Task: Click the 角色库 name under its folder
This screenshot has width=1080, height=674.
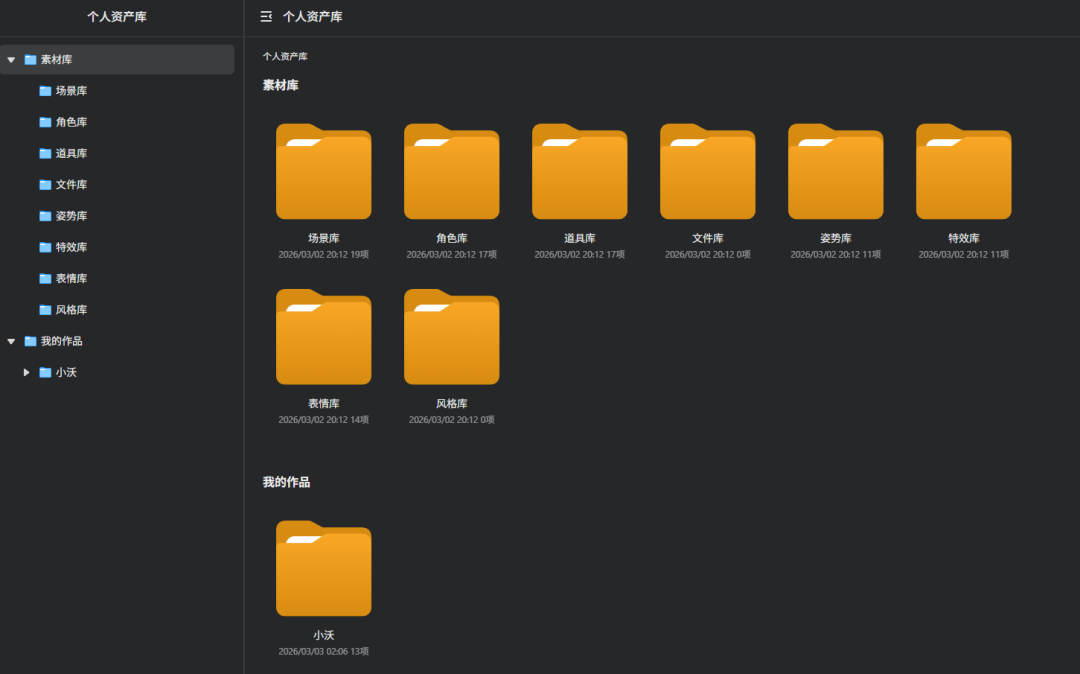Action: (452, 238)
